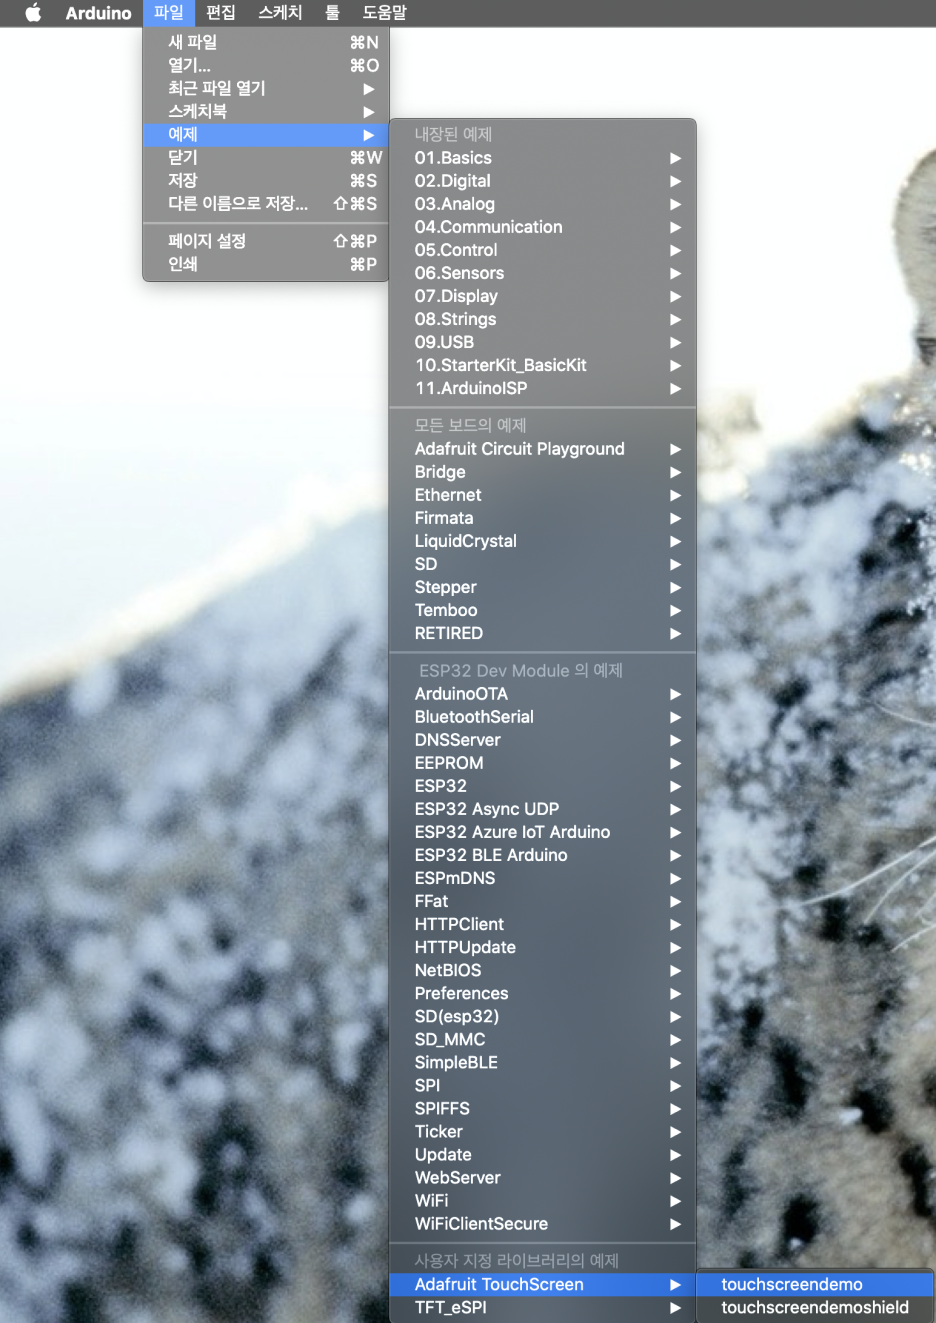936x1323 pixels.
Task: Choose 인쇄 from the file menu
Action: click(x=266, y=264)
